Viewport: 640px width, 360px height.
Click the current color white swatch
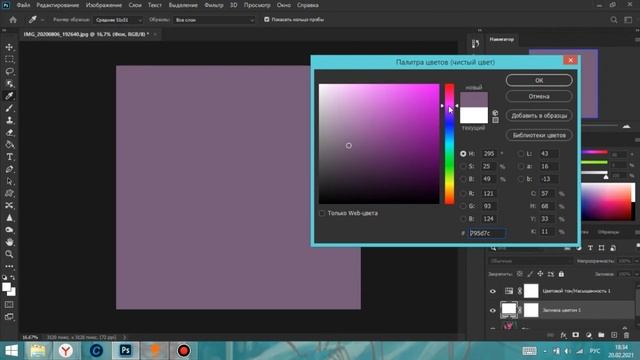[x=474, y=115]
